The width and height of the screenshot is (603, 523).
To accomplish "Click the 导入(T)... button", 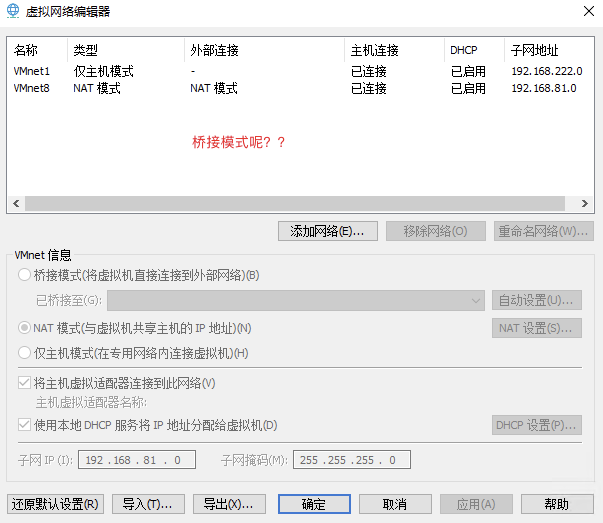I will click(148, 504).
